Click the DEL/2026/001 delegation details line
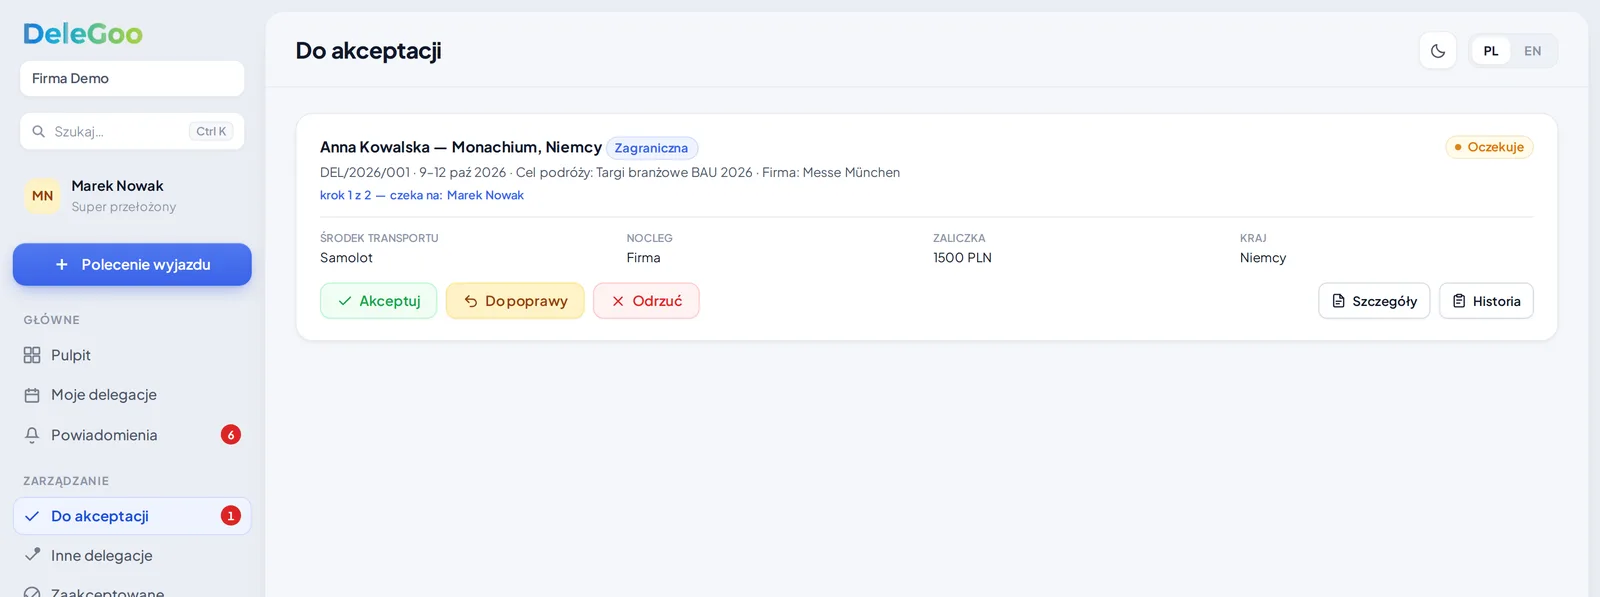 click(x=610, y=172)
